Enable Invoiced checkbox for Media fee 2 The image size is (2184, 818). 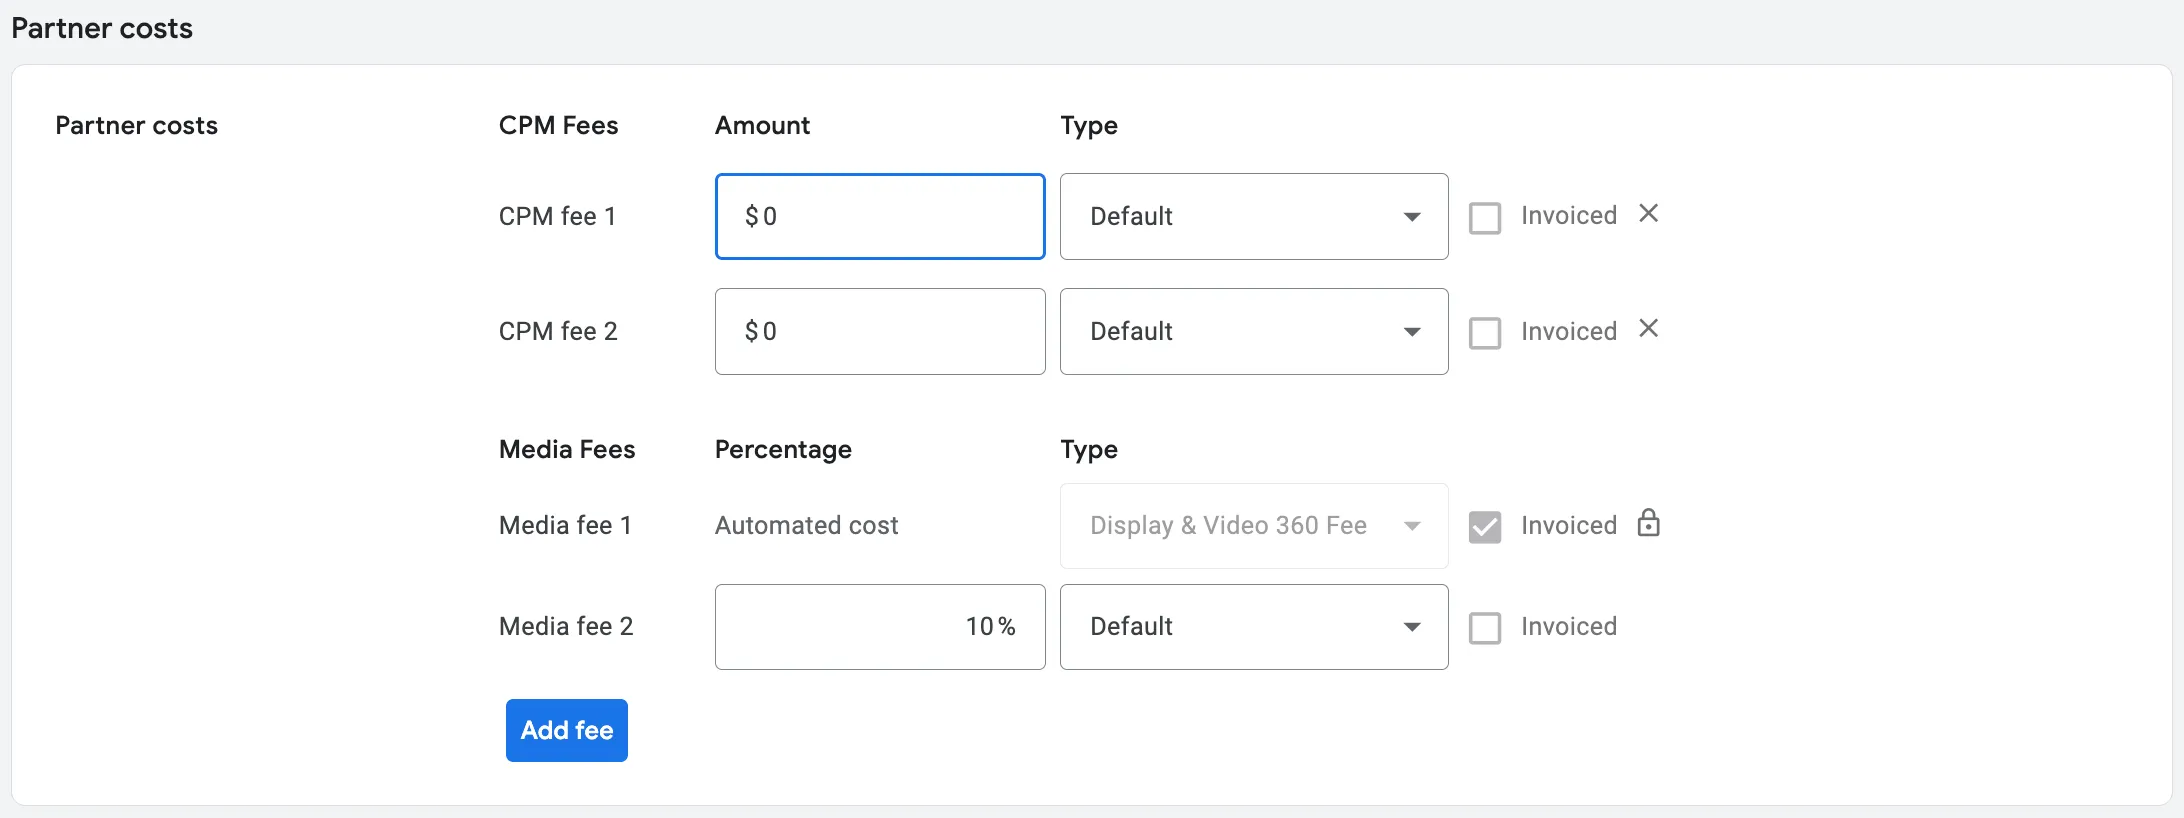[x=1485, y=628]
